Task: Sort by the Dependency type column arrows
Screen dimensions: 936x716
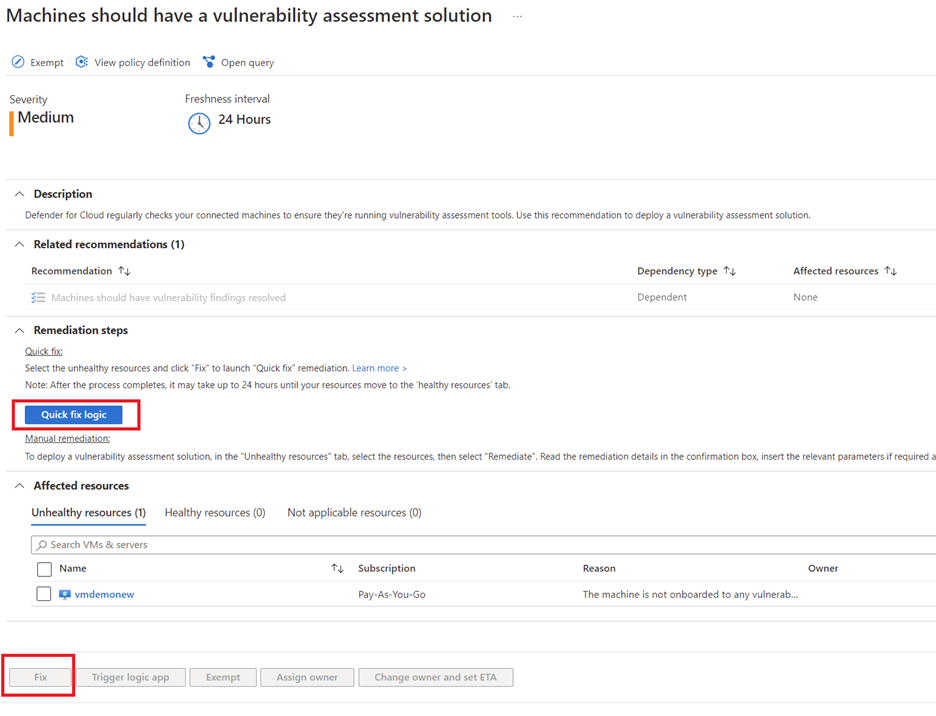Action: 730,271
